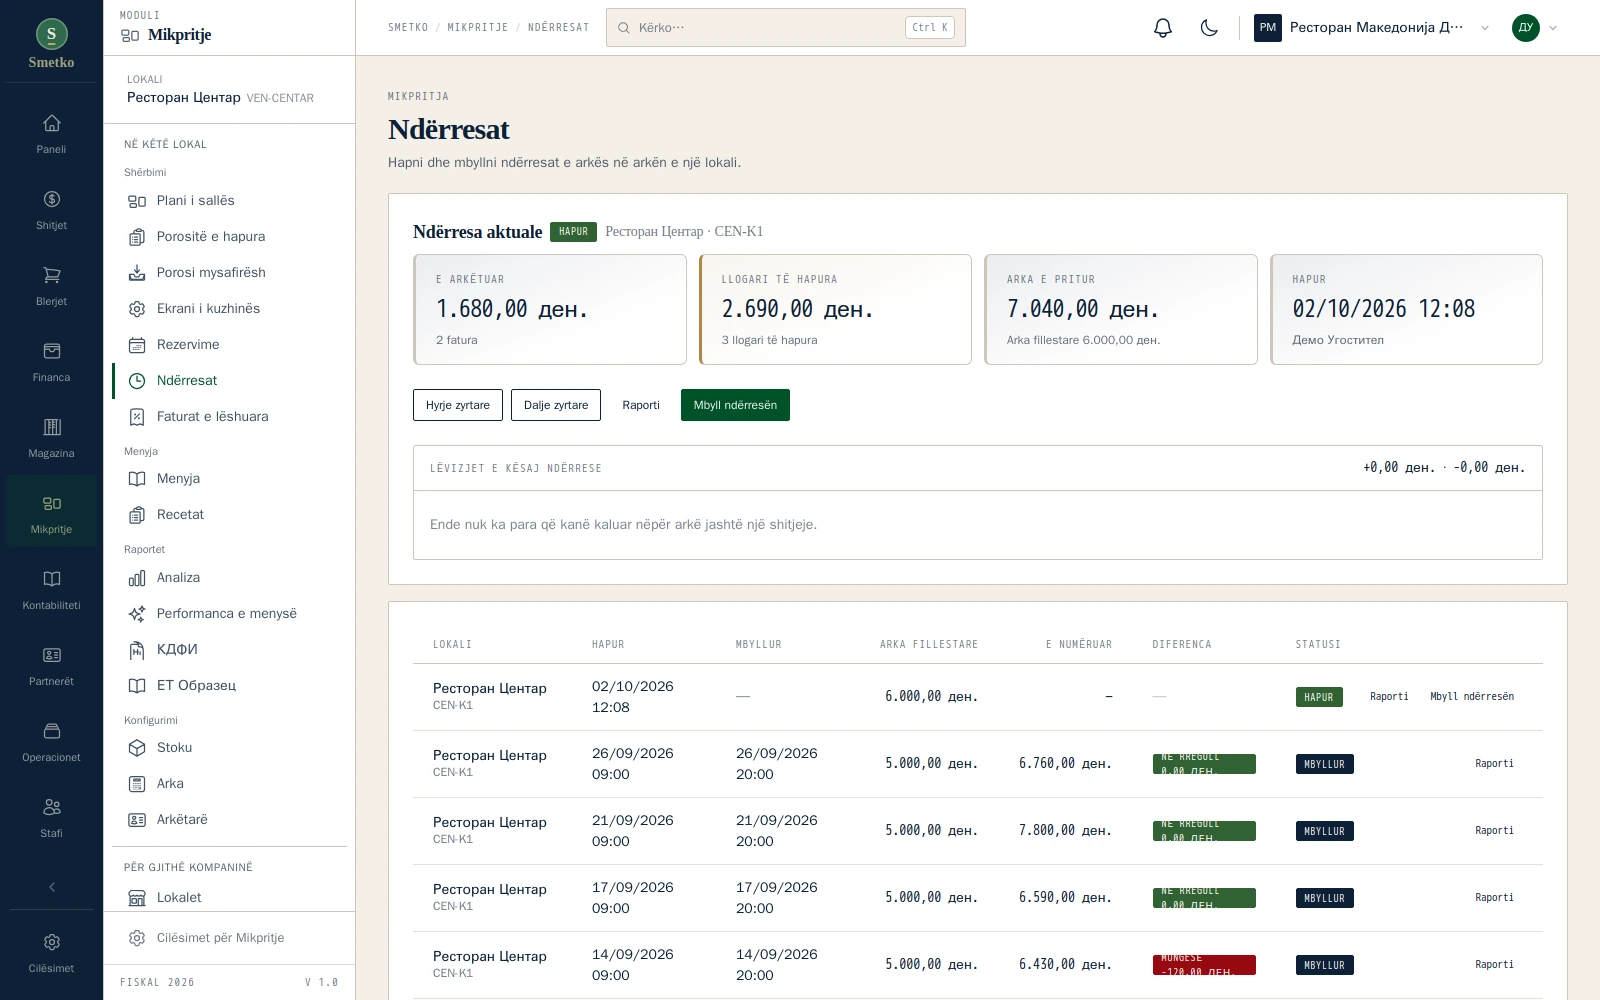Click Mbyll ndërresën in the 02/10/2026 row
Screen dimensions: 1600x1000
click(x=1472, y=697)
